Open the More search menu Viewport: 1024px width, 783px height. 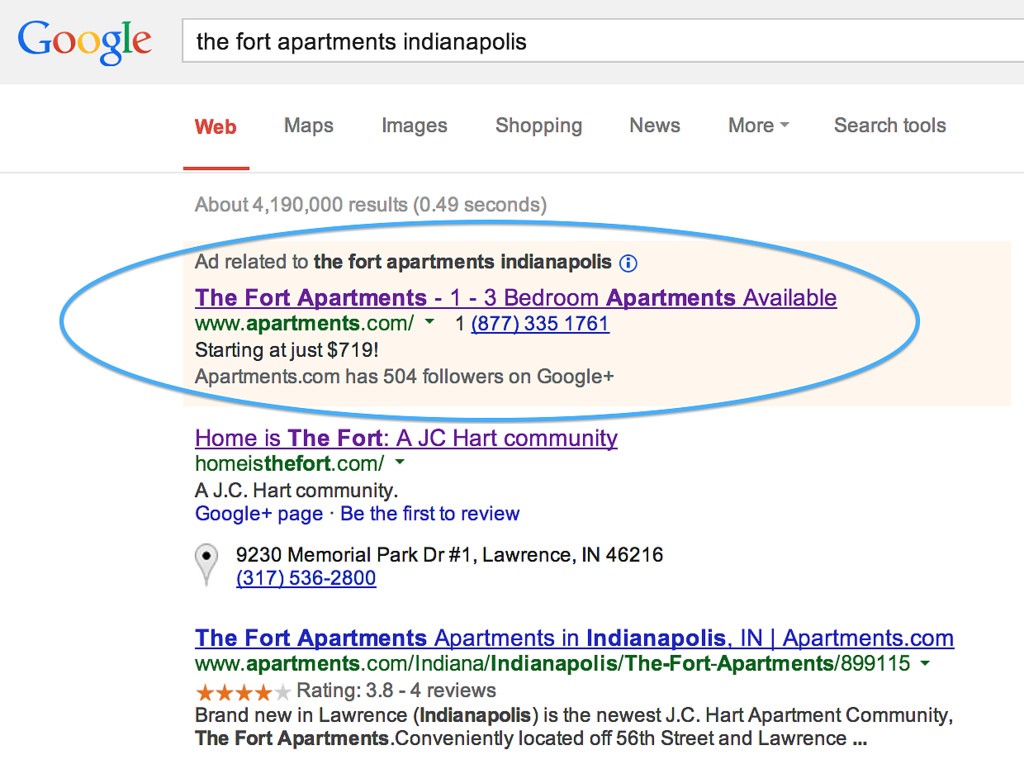point(758,125)
